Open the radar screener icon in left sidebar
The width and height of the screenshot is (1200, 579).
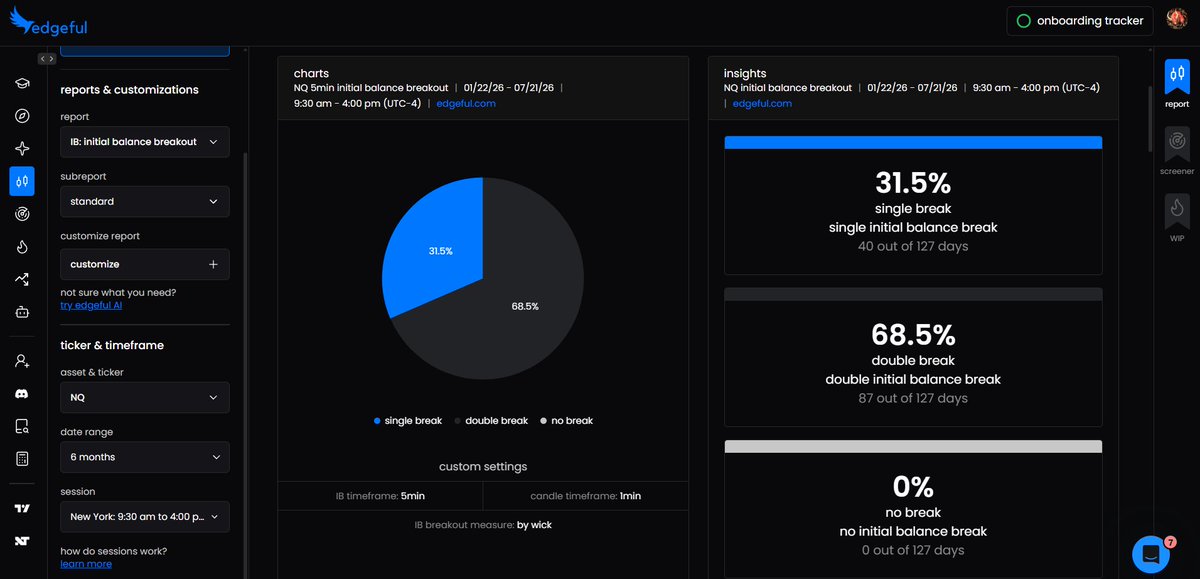tap(22, 213)
